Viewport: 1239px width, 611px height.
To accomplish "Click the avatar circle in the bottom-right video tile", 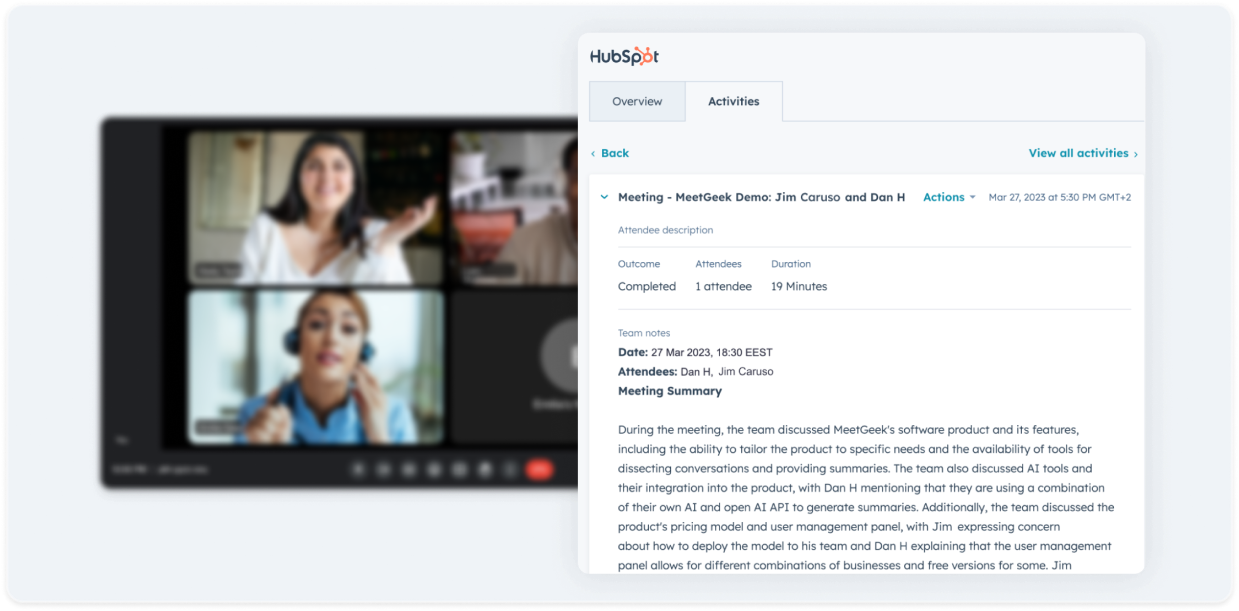I will pos(561,356).
